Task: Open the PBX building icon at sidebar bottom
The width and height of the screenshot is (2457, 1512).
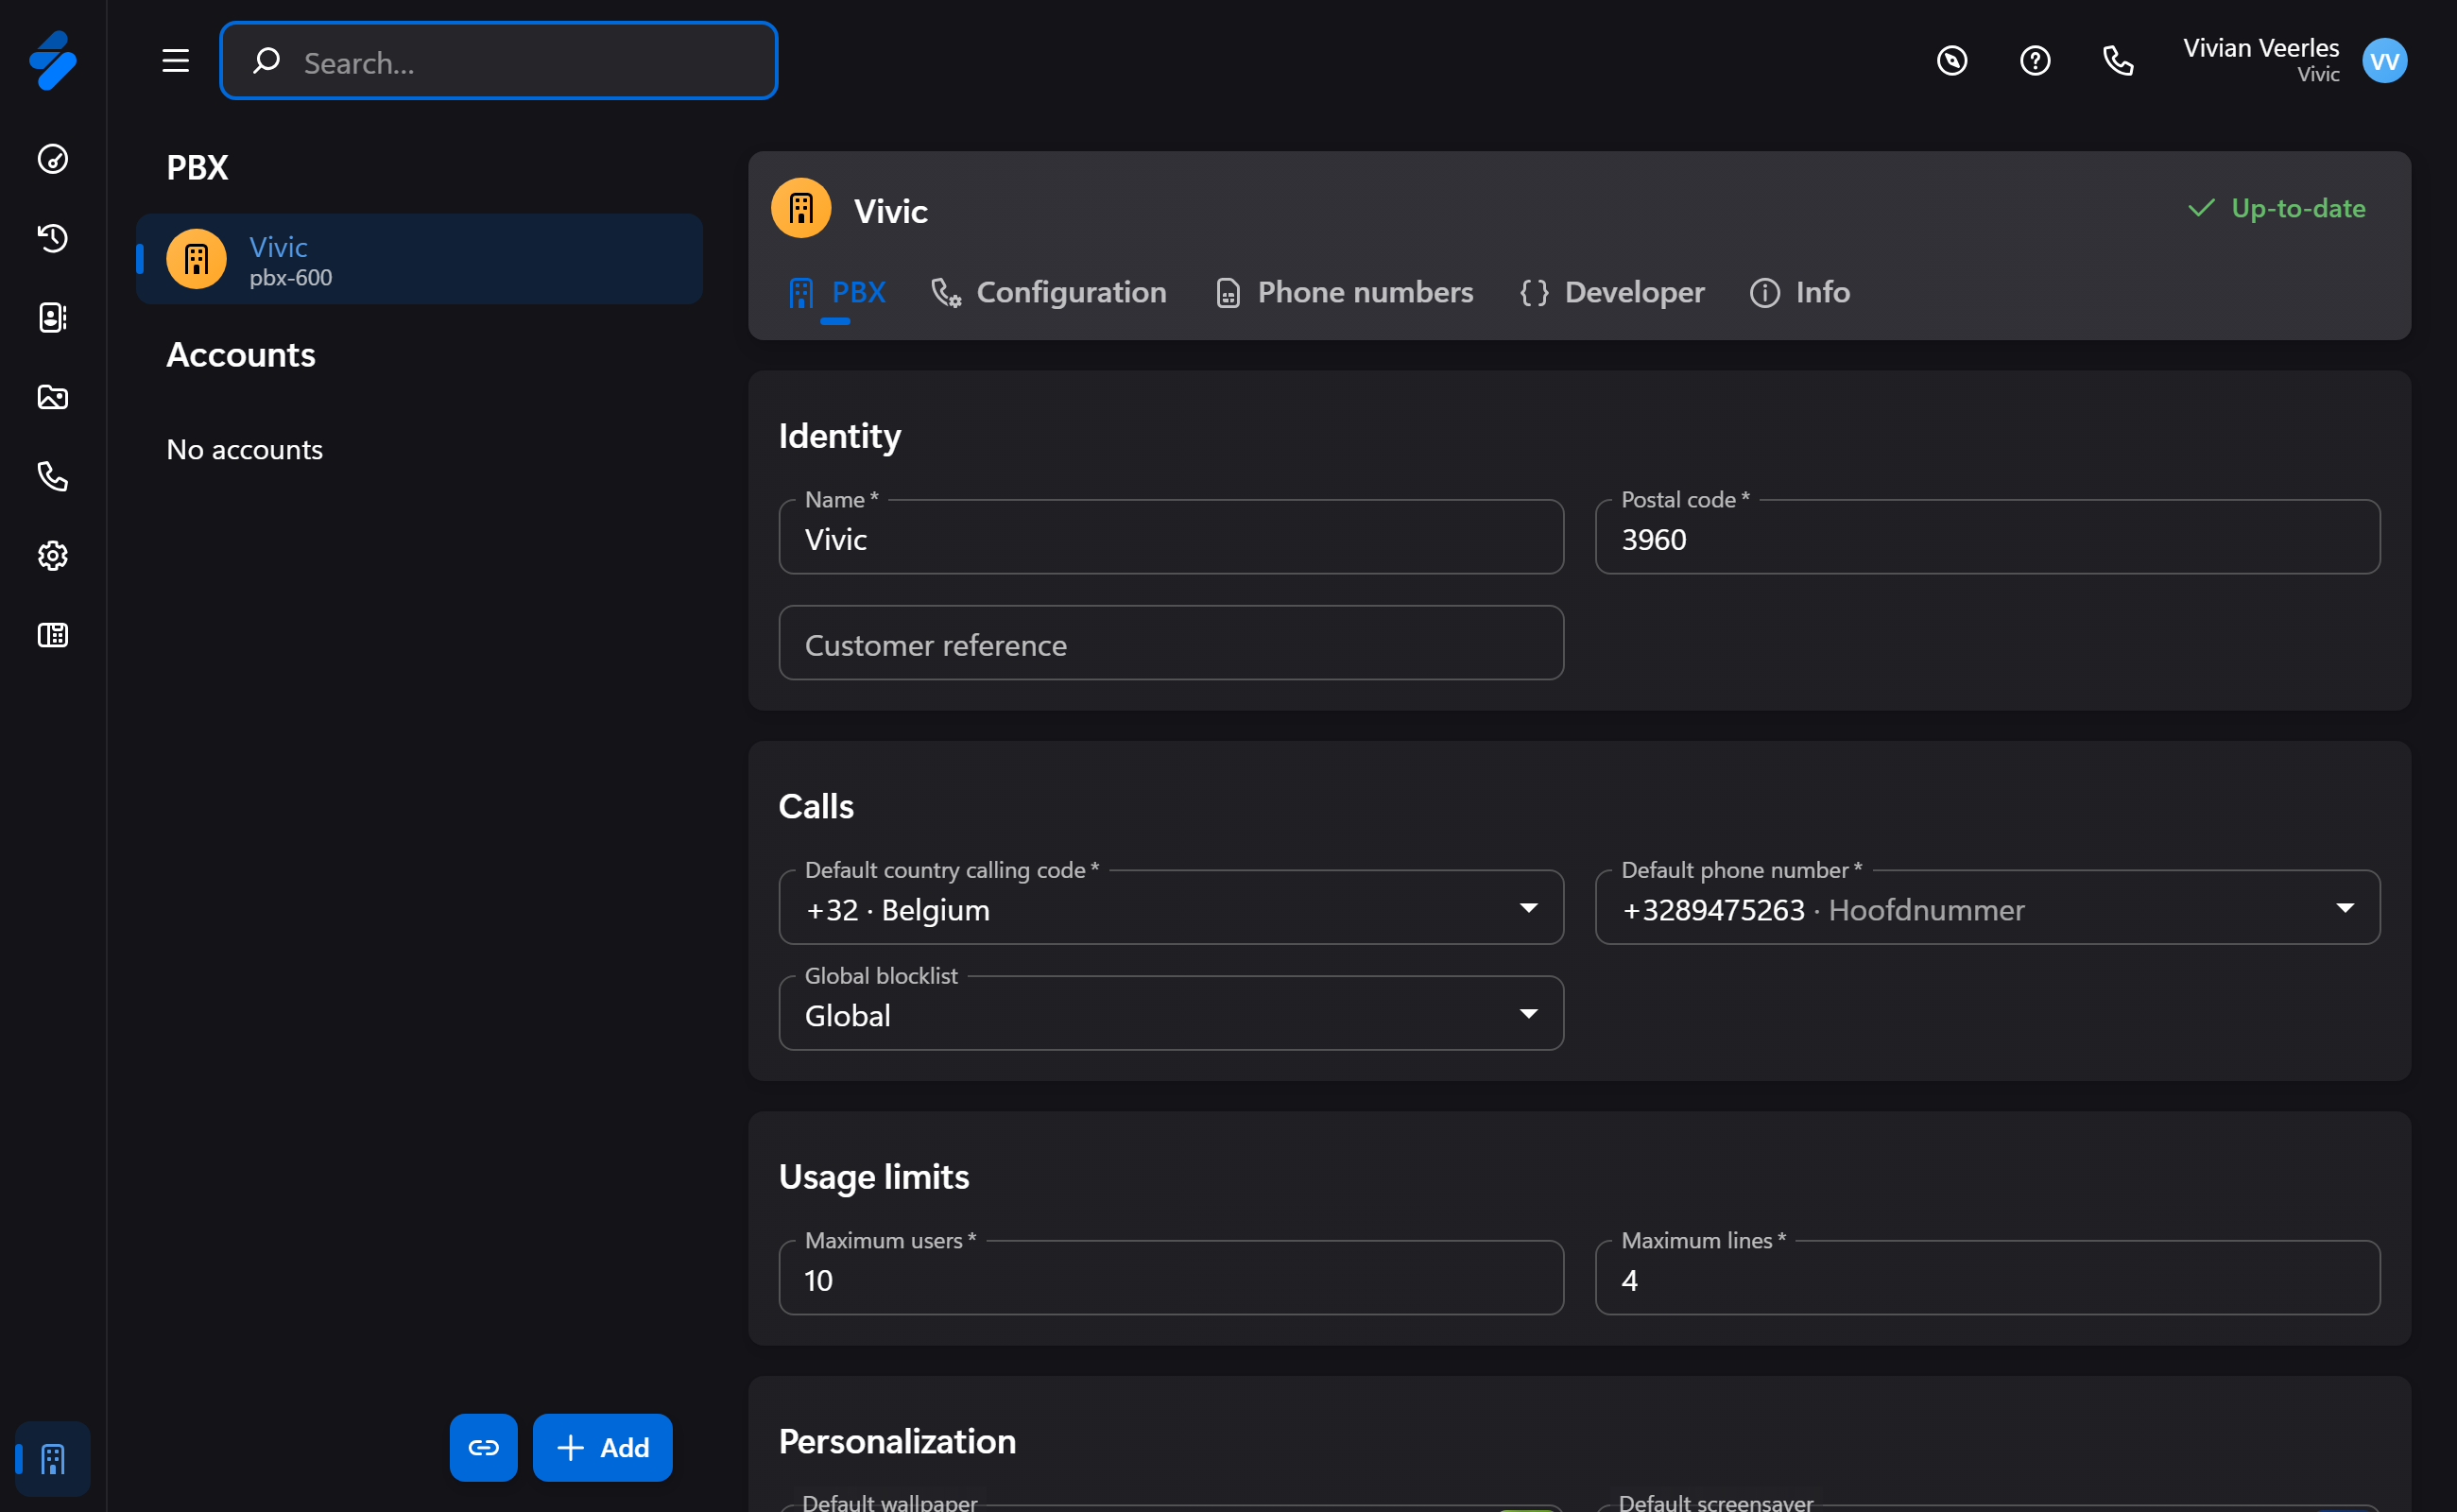Action: [x=53, y=1459]
